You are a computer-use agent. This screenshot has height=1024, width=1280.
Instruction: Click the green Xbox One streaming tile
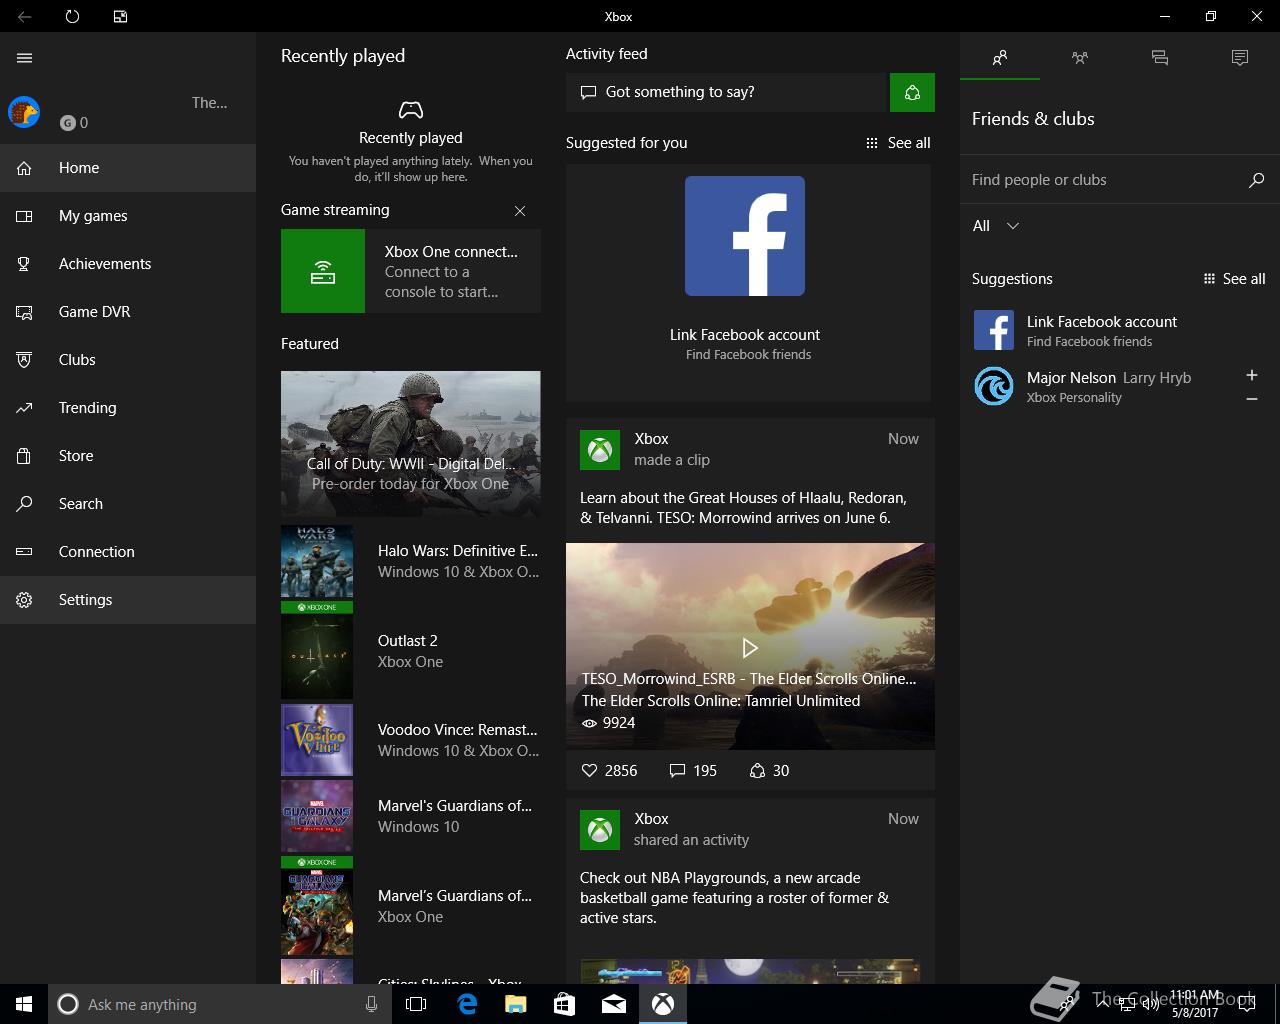point(323,271)
